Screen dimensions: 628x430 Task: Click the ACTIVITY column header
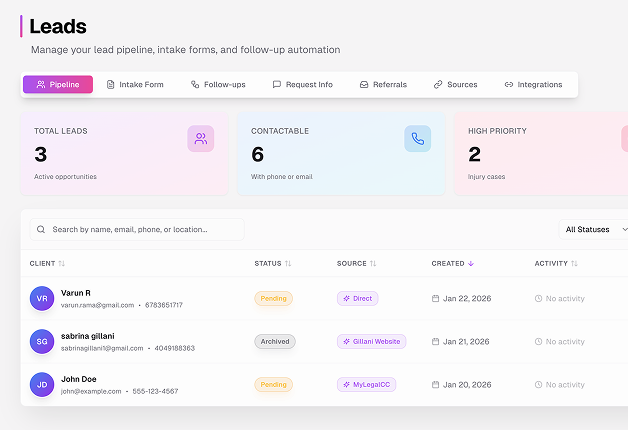(551, 263)
